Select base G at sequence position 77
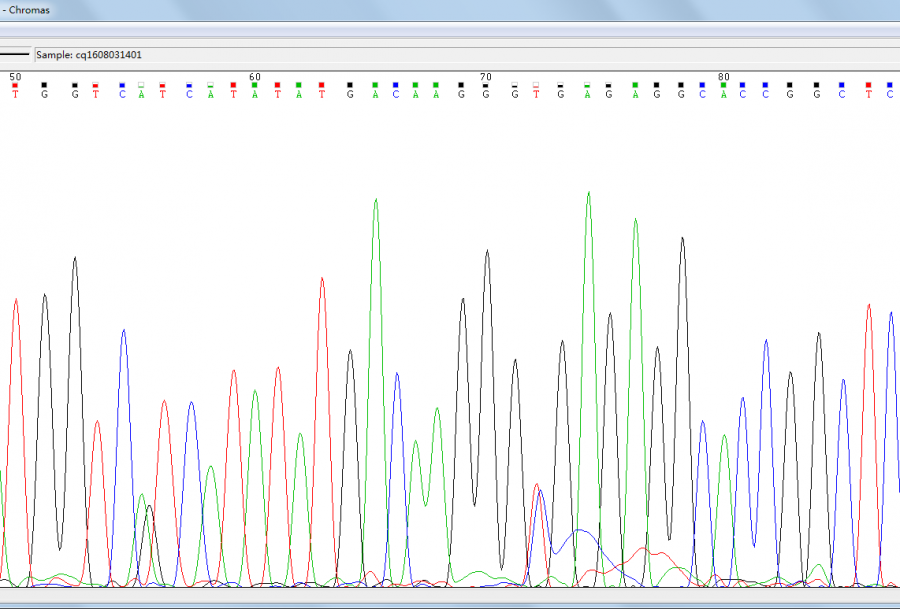This screenshot has height=609, width=900. [657, 94]
